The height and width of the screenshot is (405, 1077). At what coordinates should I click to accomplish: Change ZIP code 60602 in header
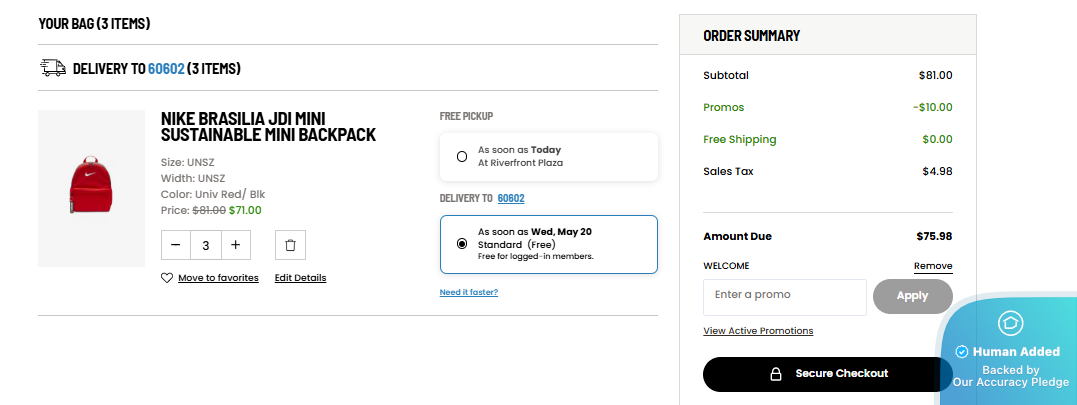click(x=166, y=69)
